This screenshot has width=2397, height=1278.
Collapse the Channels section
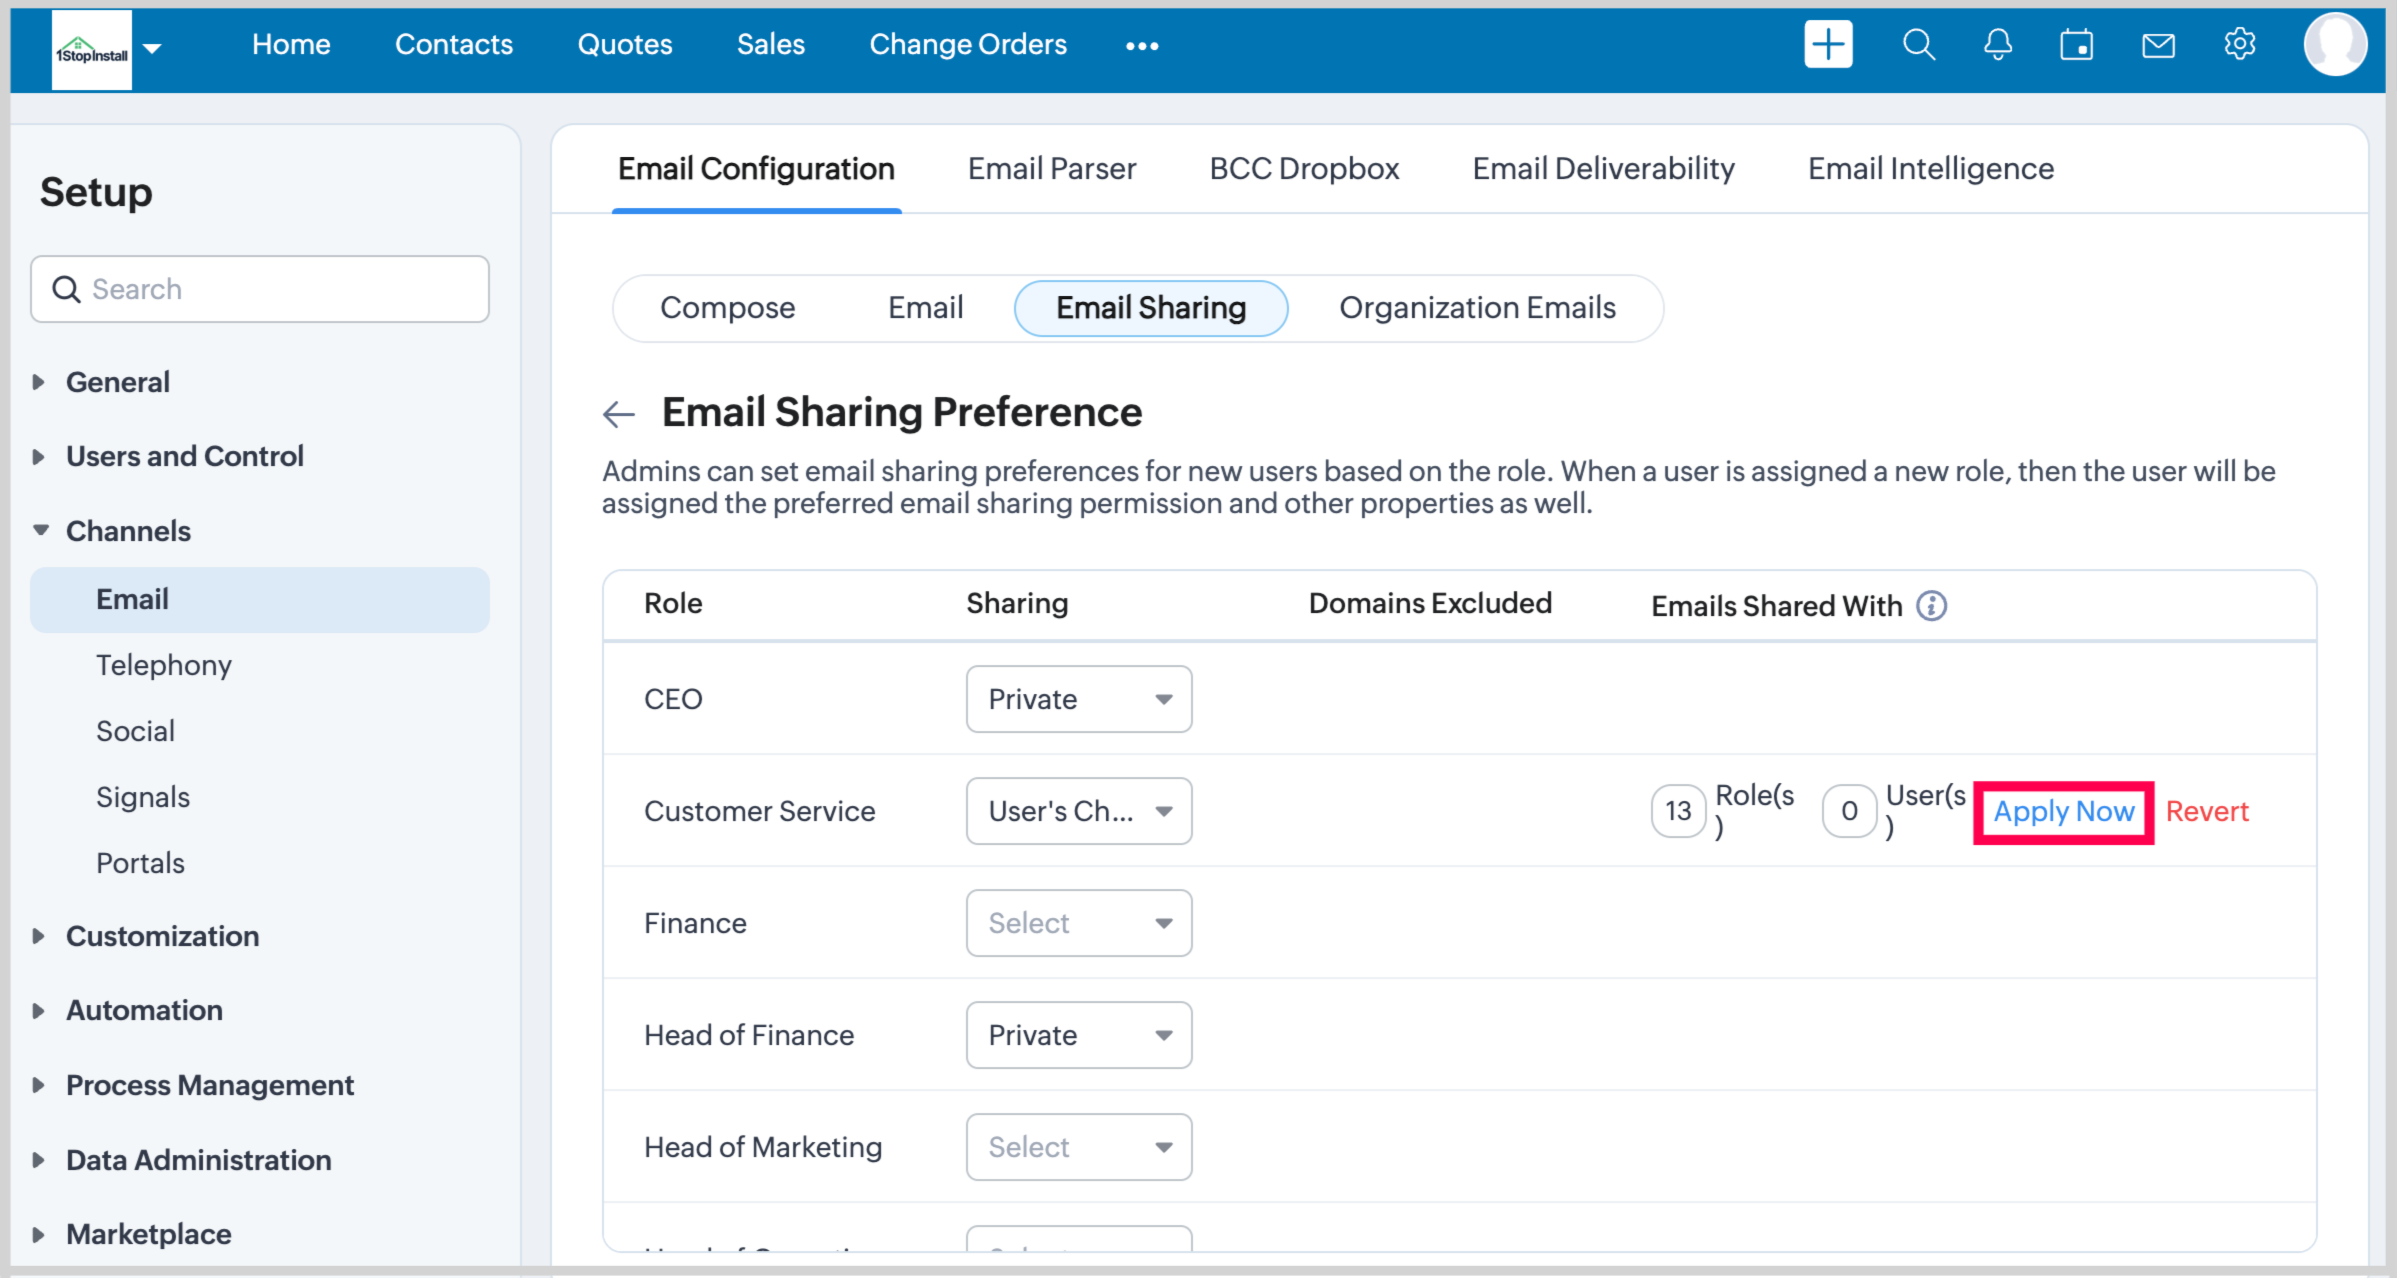point(128,531)
